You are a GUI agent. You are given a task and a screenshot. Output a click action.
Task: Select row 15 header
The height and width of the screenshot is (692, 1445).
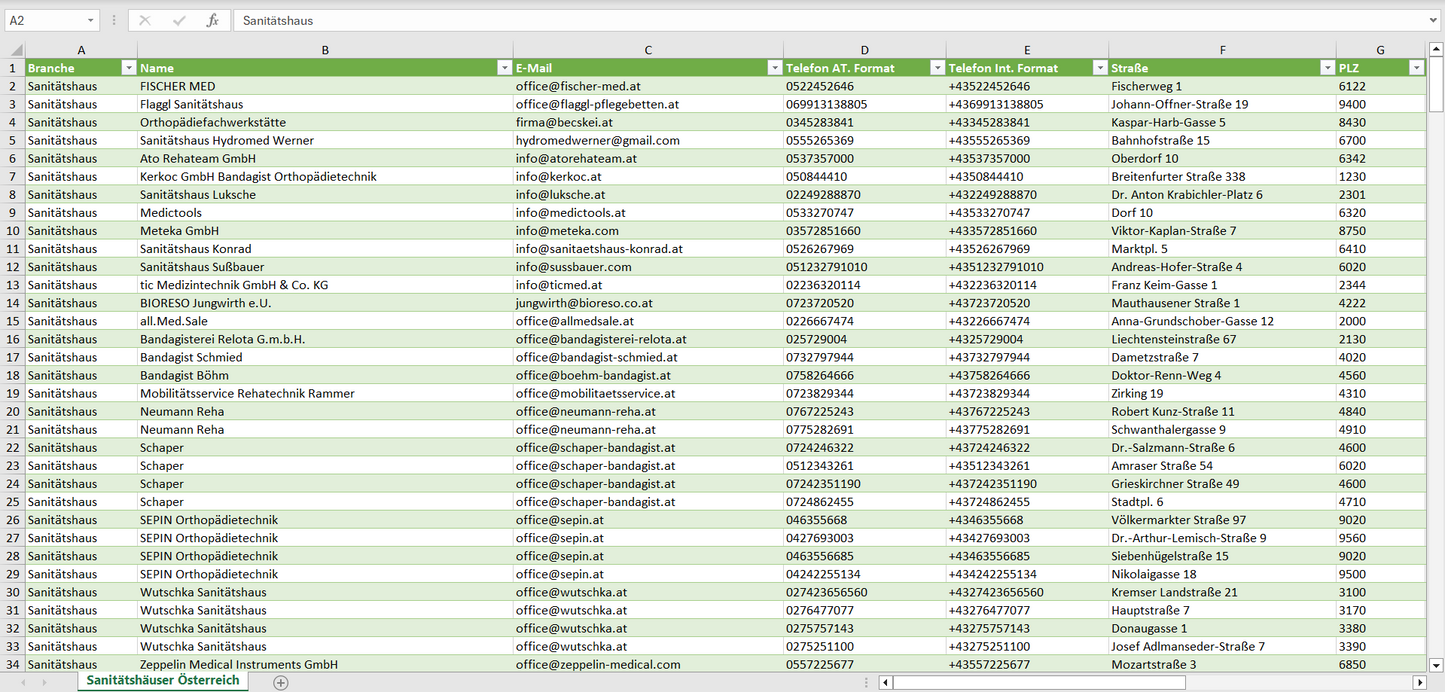12,321
